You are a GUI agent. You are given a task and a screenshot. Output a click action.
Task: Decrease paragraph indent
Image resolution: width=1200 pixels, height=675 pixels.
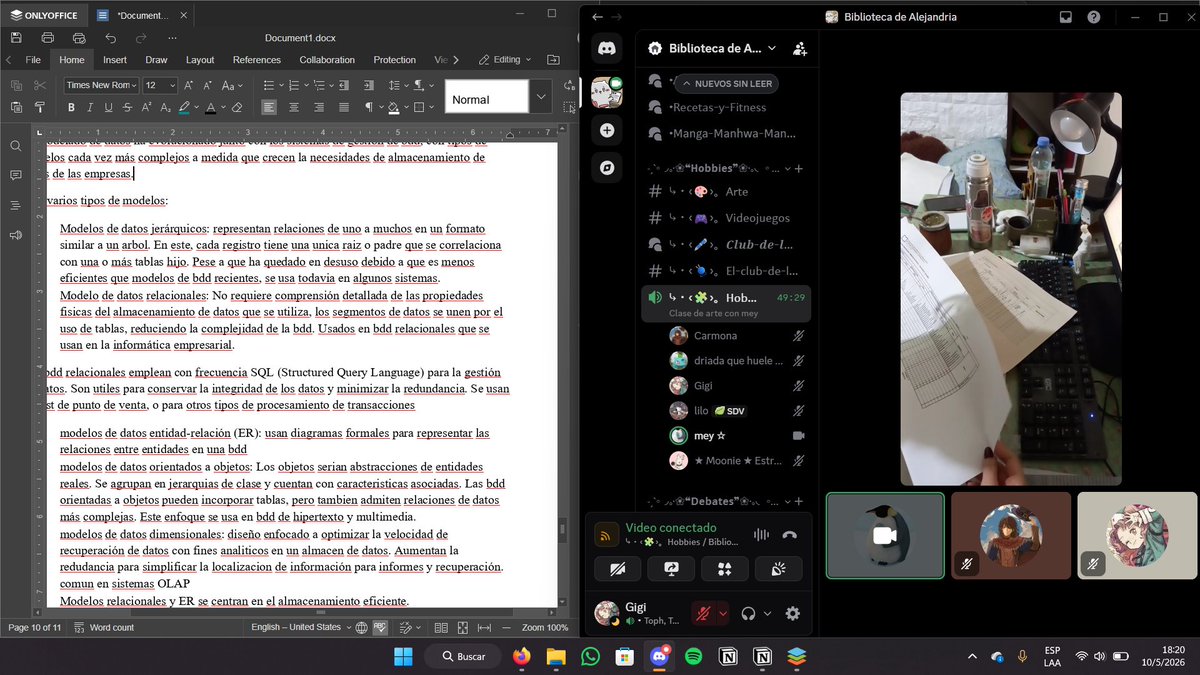tap(344, 86)
